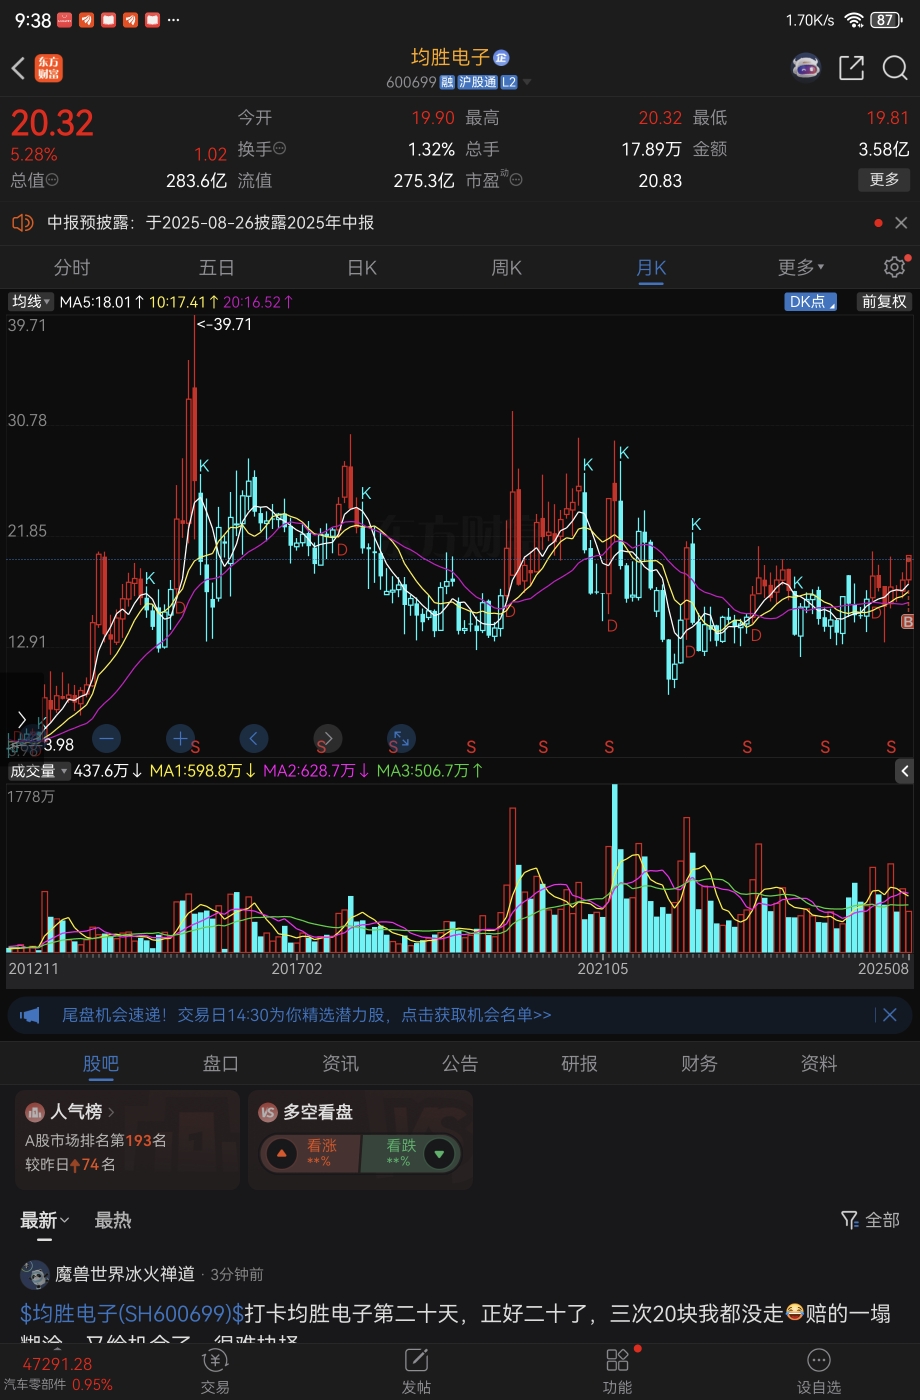Tap the speaker icon beside 中报预披露
The width and height of the screenshot is (920, 1400).
click(23, 223)
